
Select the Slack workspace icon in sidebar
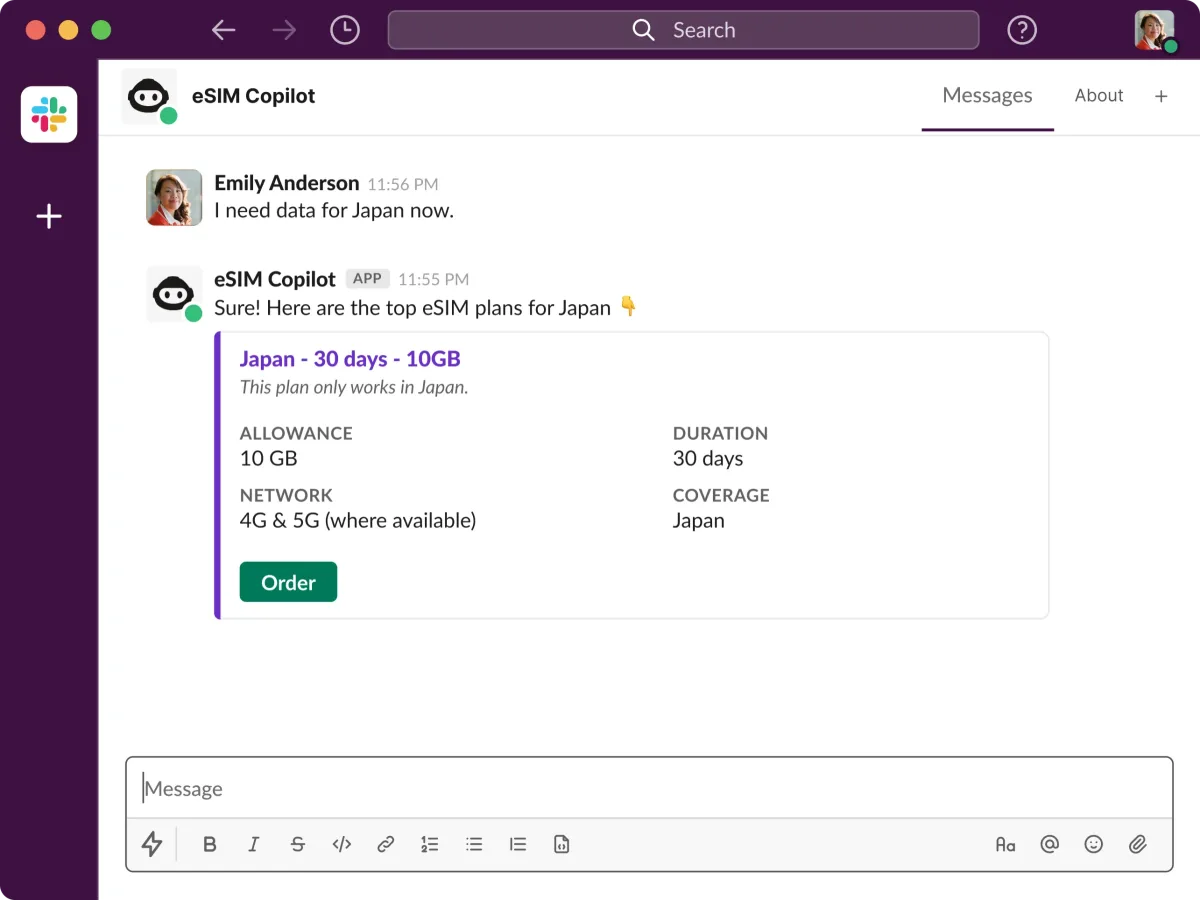49,114
